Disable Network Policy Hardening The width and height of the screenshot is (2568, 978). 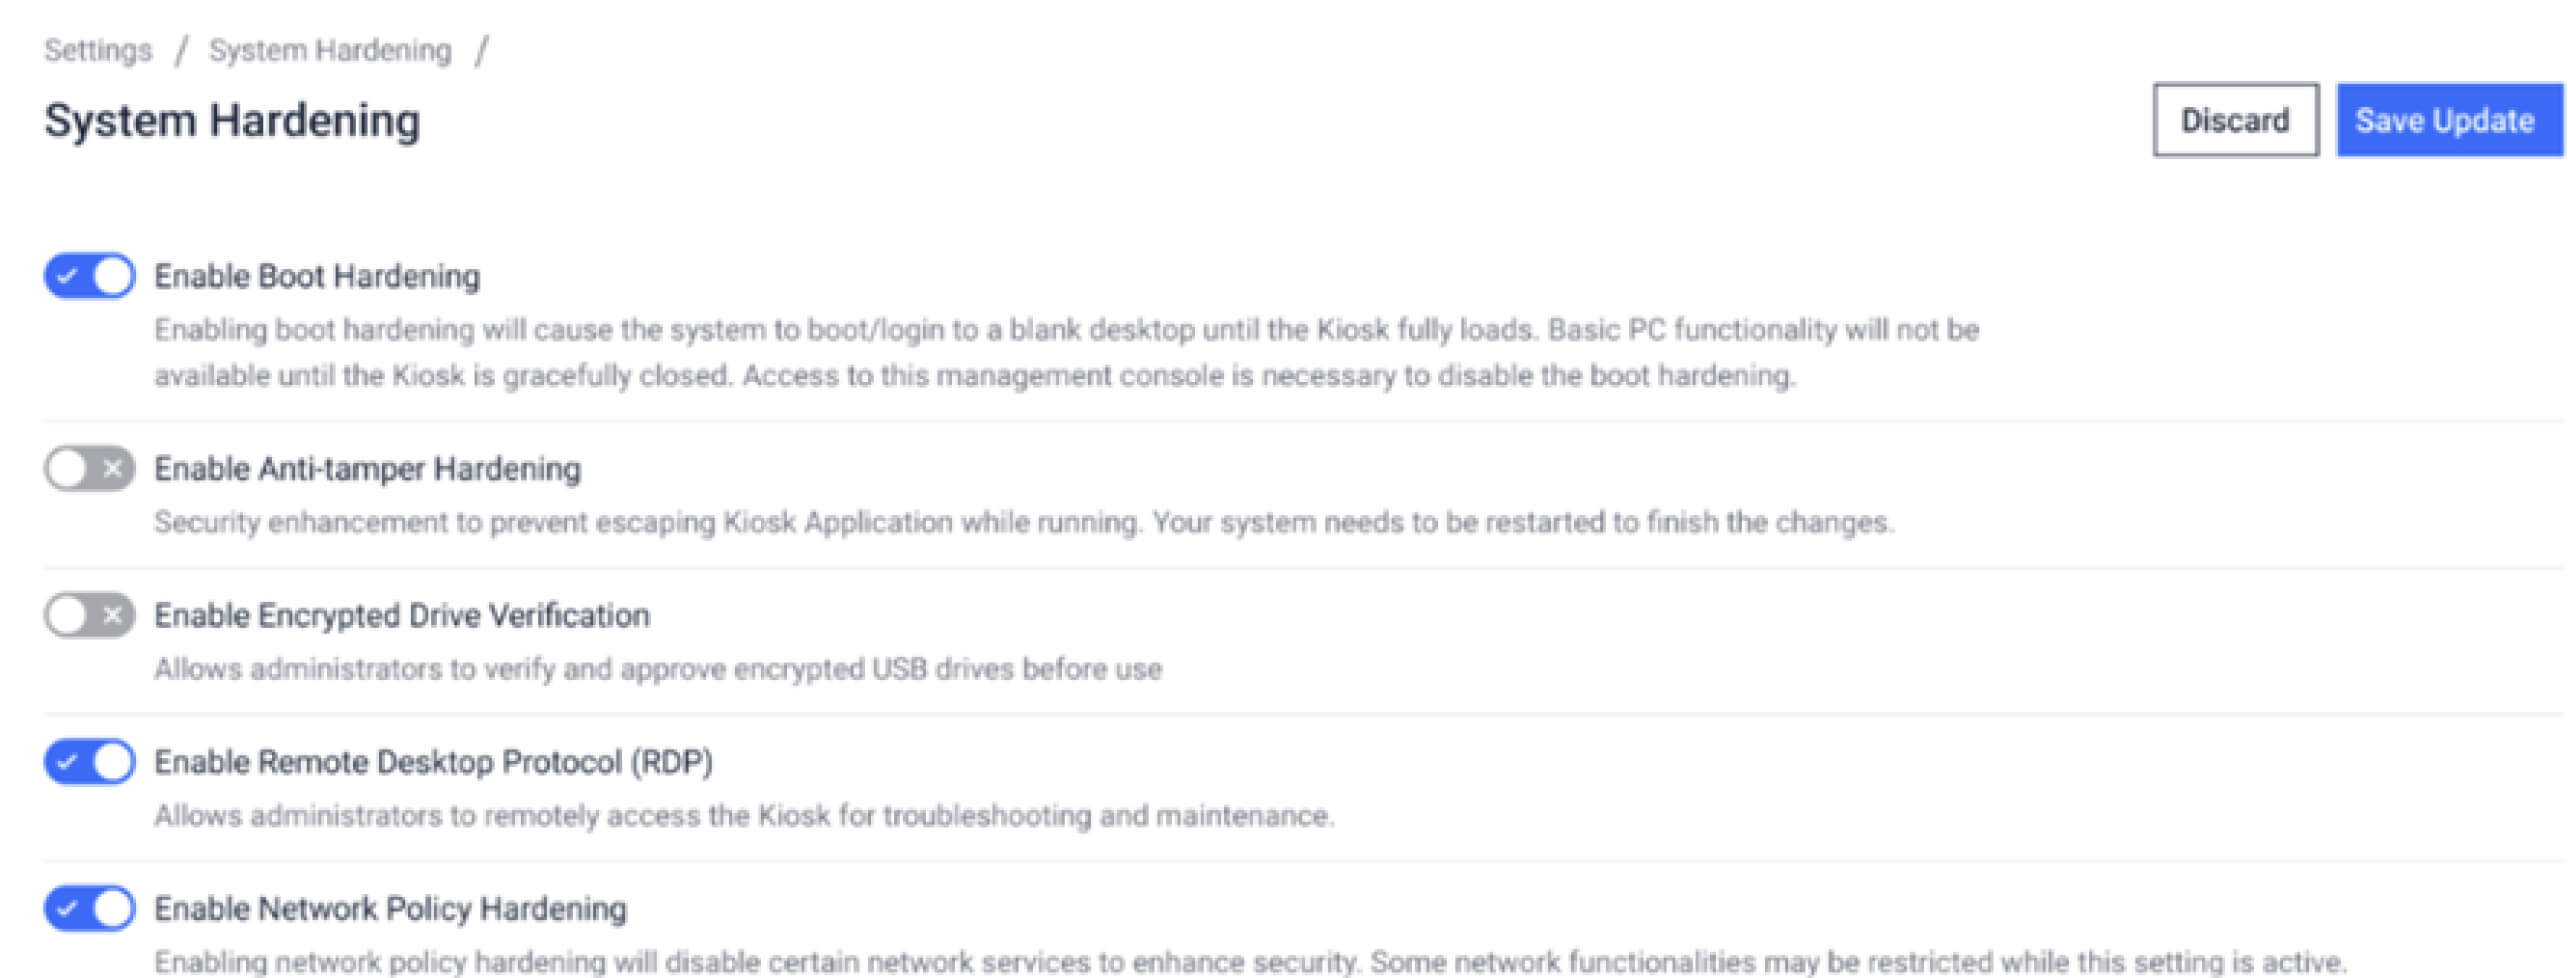pos(89,909)
